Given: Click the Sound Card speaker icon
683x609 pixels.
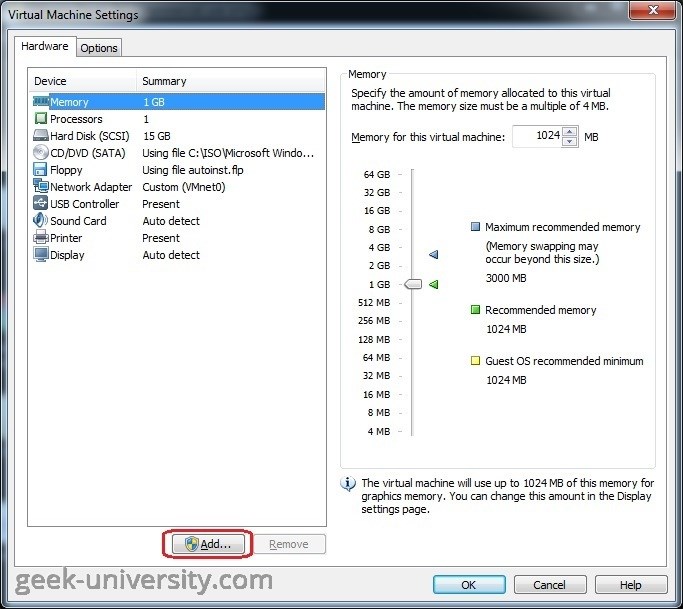Looking at the screenshot, I should pyautogui.click(x=40, y=220).
